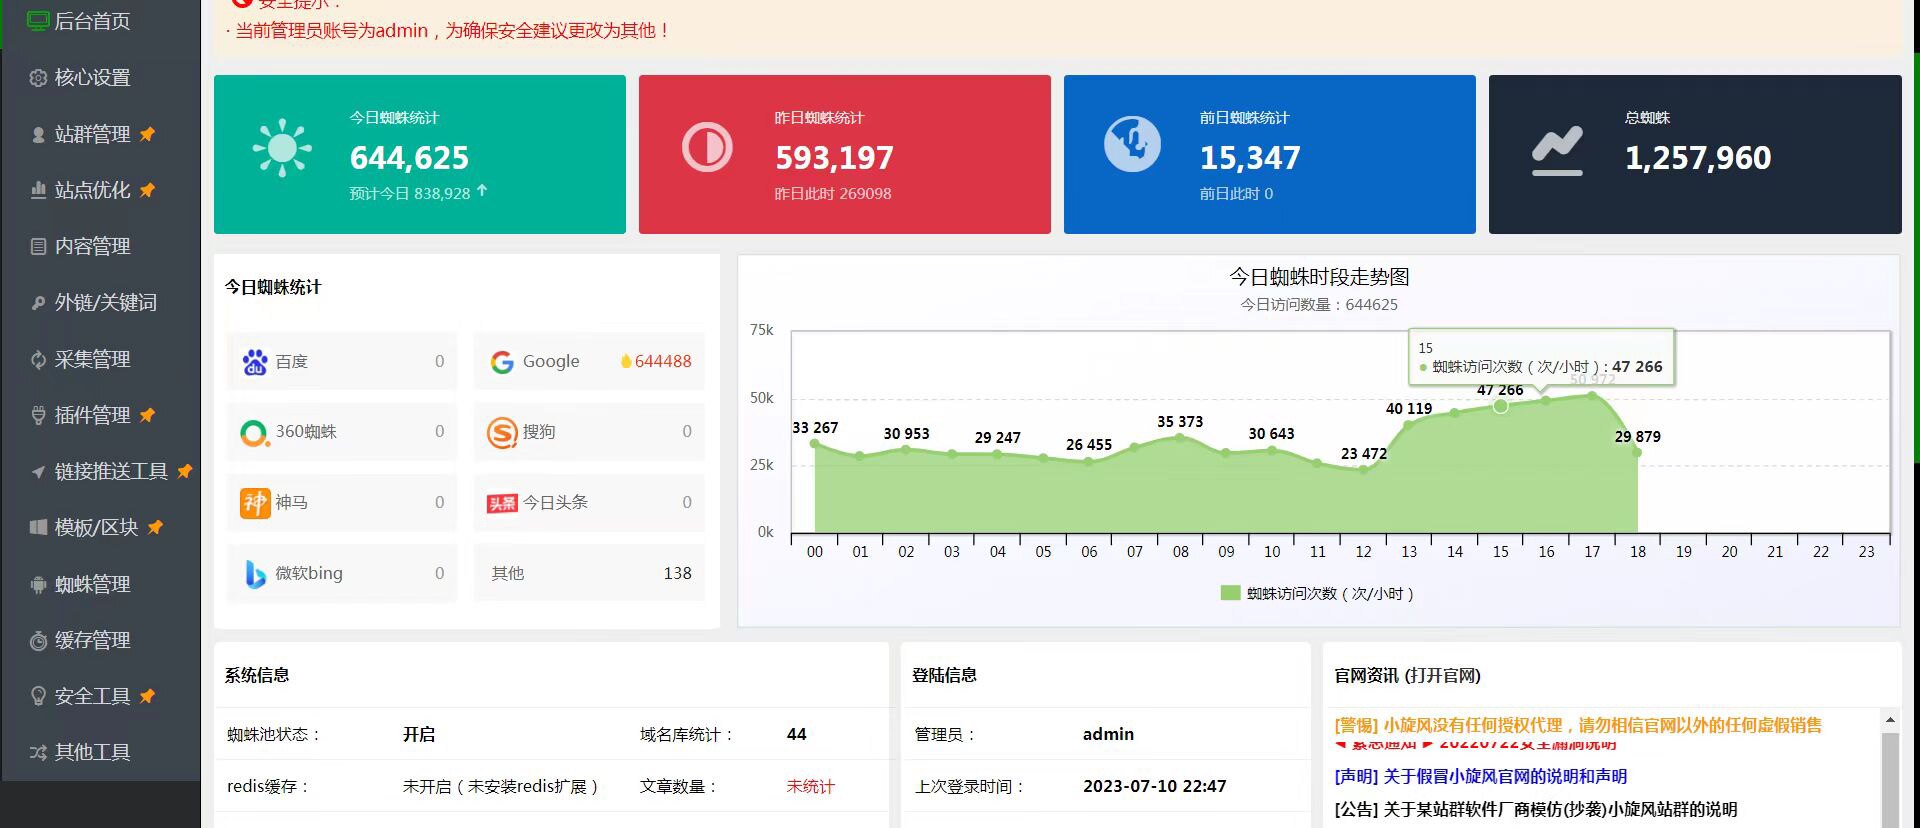Image resolution: width=1920 pixels, height=828 pixels.
Task: Click the plug icon beside 插件管理
Action: click(38, 415)
